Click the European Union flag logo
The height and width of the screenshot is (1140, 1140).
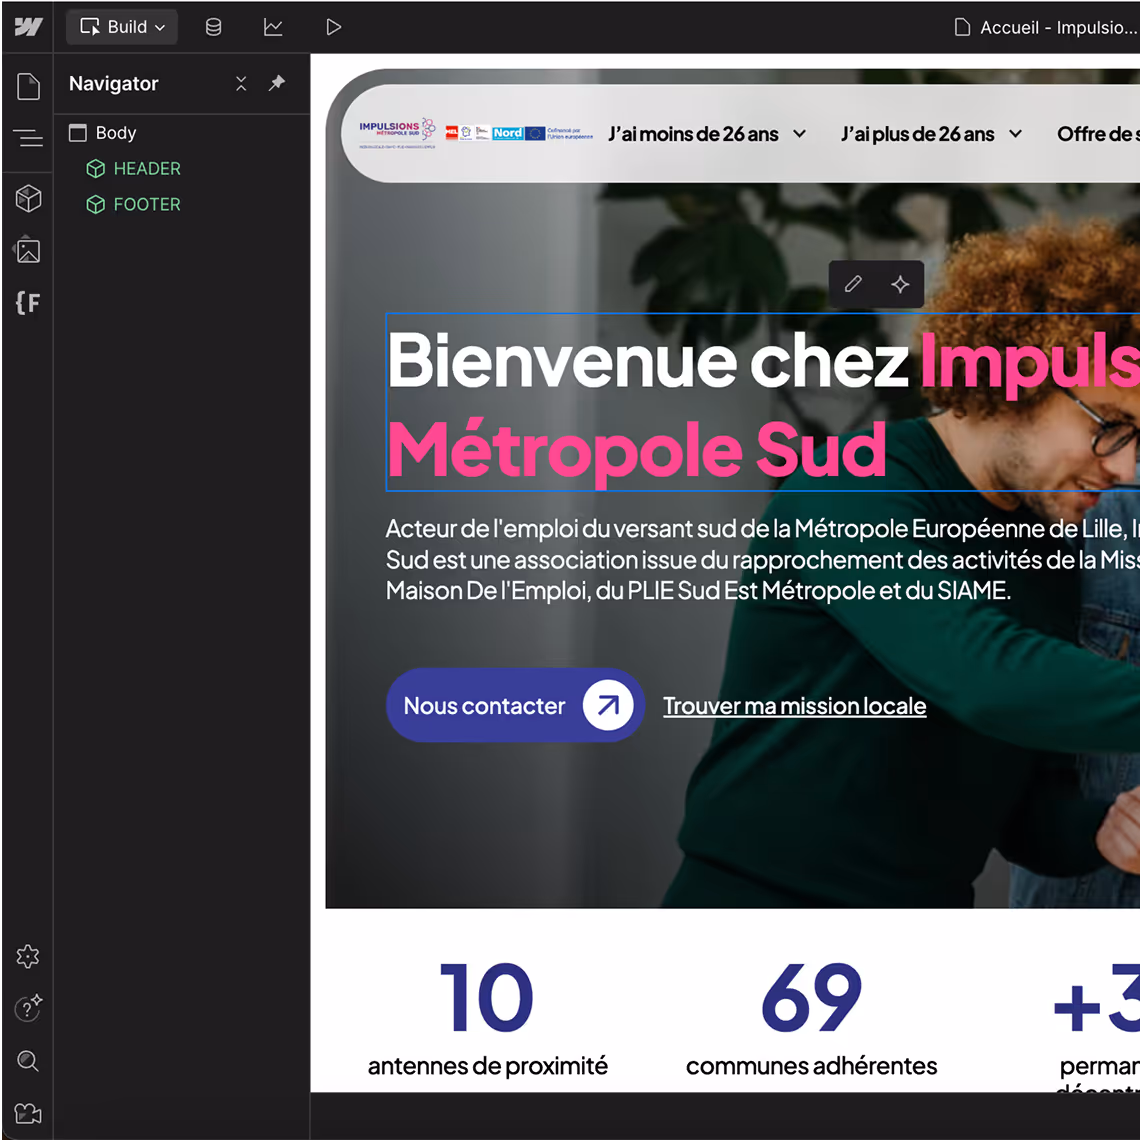(535, 133)
